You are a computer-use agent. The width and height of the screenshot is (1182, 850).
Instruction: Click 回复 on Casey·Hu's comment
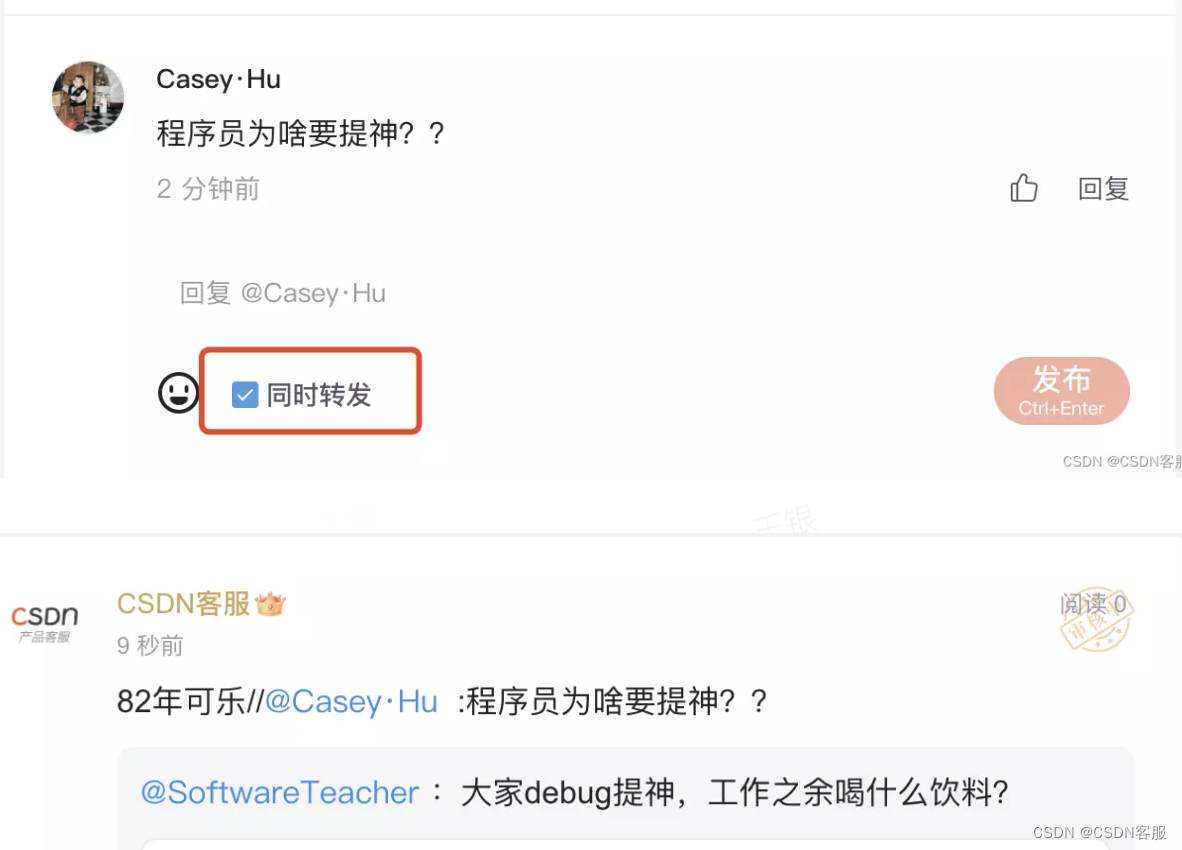point(1103,188)
